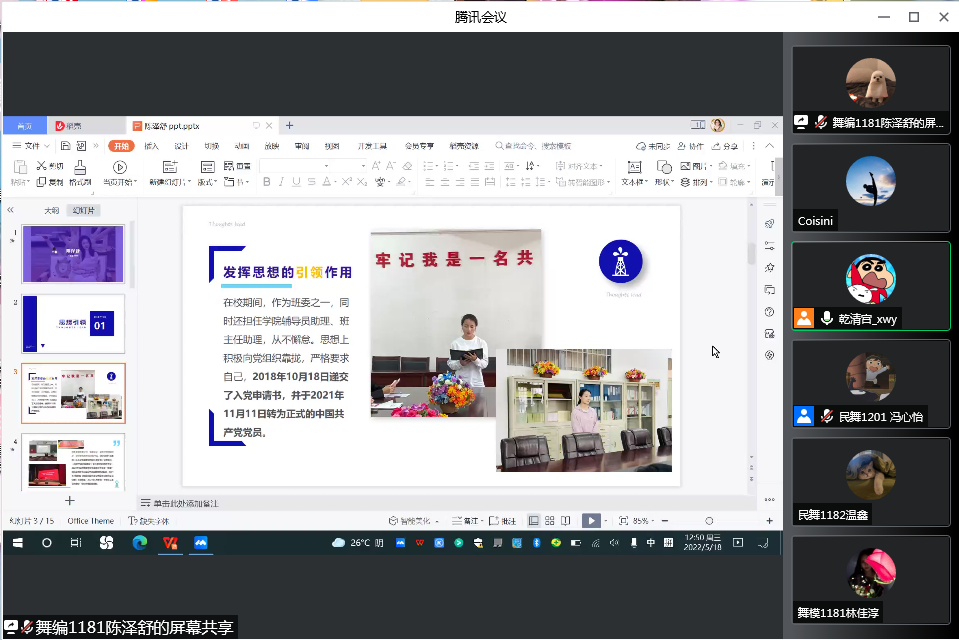Screen dimensions: 959x640
Task: Click the Shapes (形状) icon
Action: [x=664, y=167]
